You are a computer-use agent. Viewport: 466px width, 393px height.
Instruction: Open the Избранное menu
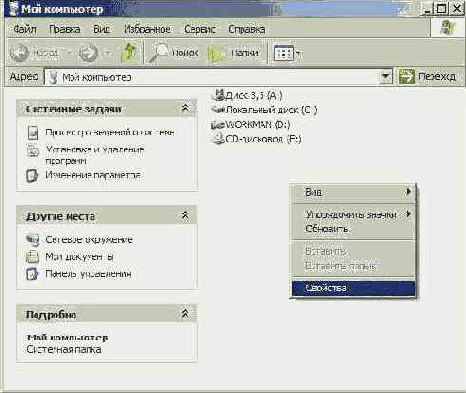coord(147,29)
